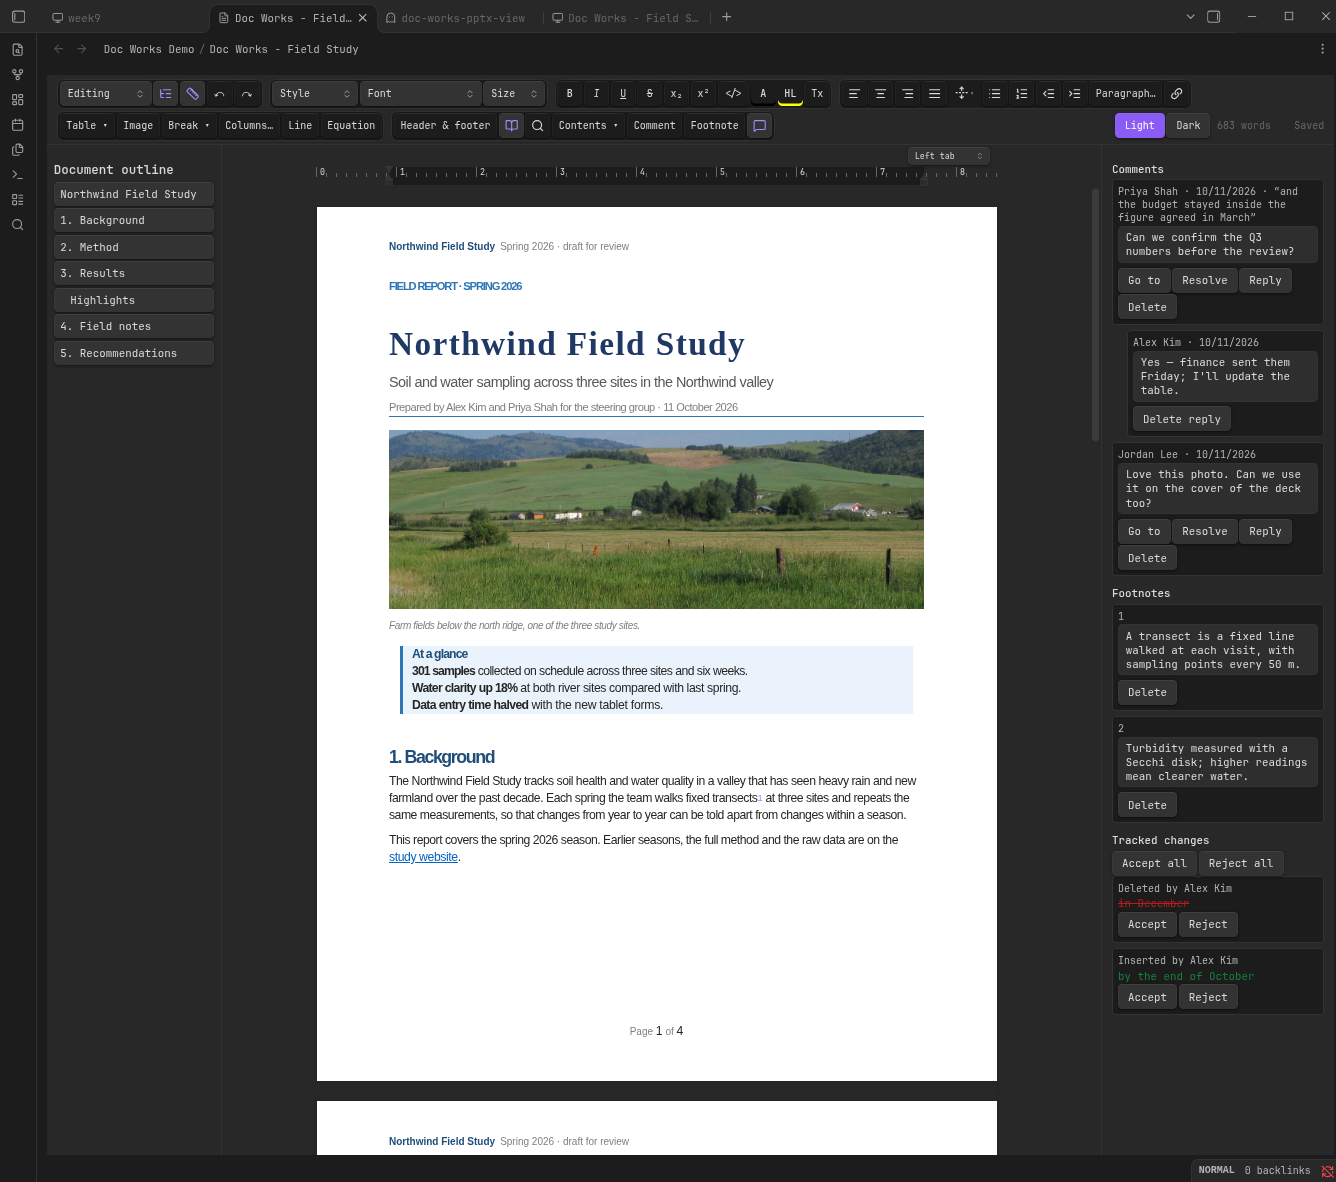This screenshot has height=1182, width=1336.
Task: Open the Break dropdown menu
Action: 189,126
